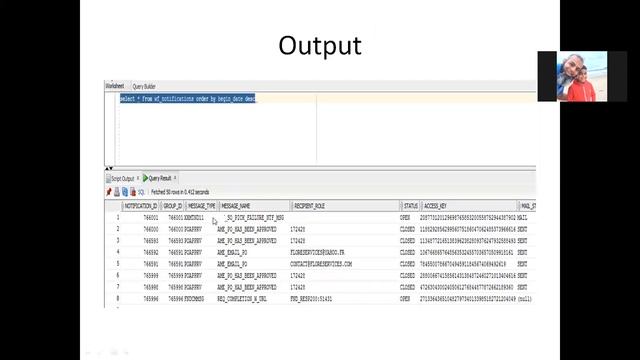Viewport: 640px width, 360px height.
Task: Select row number 6 in the results grid
Action: pyautogui.click(x=118, y=275)
